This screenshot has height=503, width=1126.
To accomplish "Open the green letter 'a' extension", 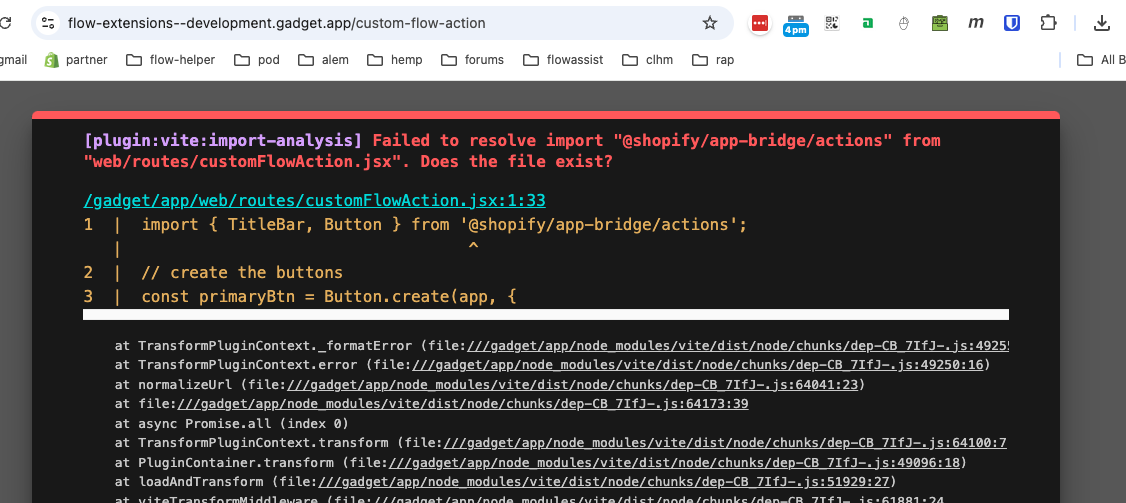I will [x=868, y=23].
